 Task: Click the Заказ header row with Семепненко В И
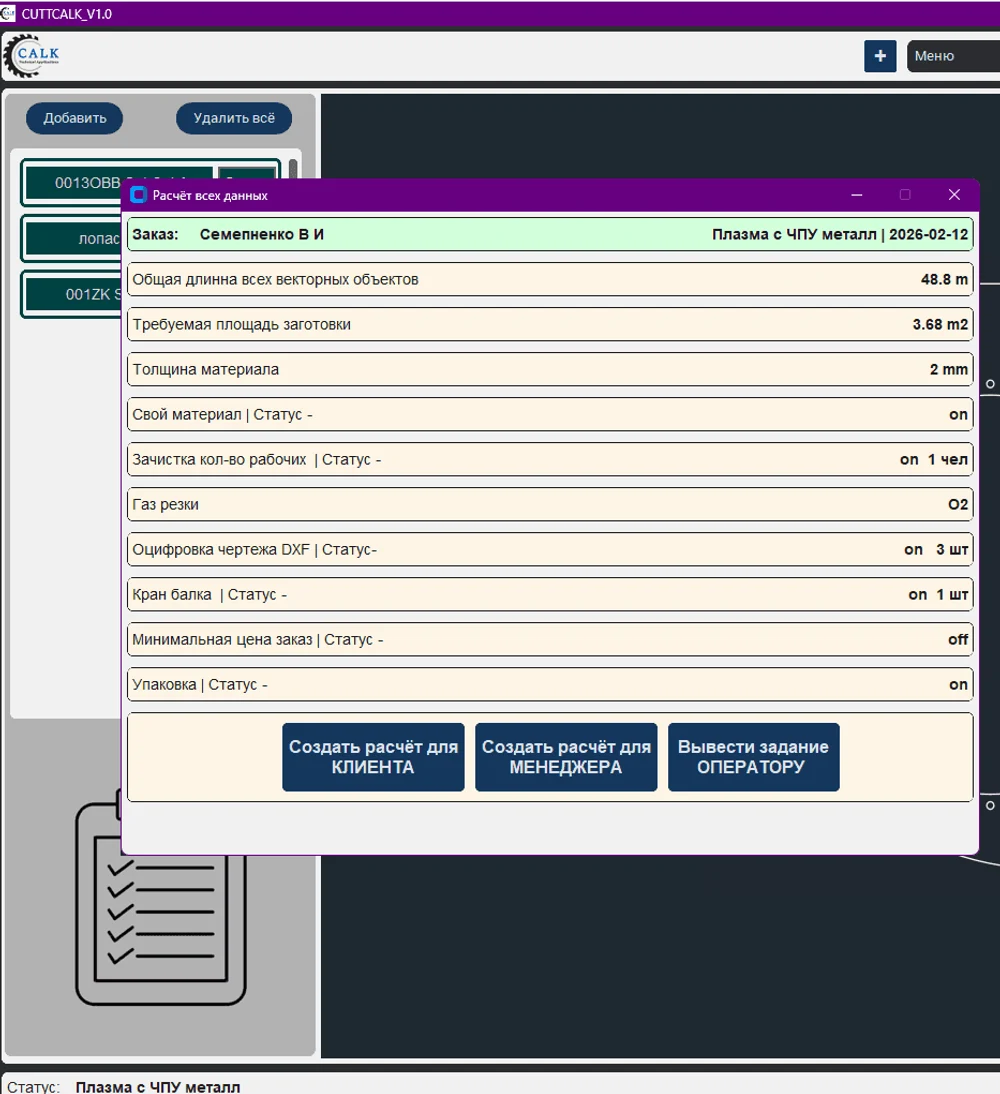550,234
